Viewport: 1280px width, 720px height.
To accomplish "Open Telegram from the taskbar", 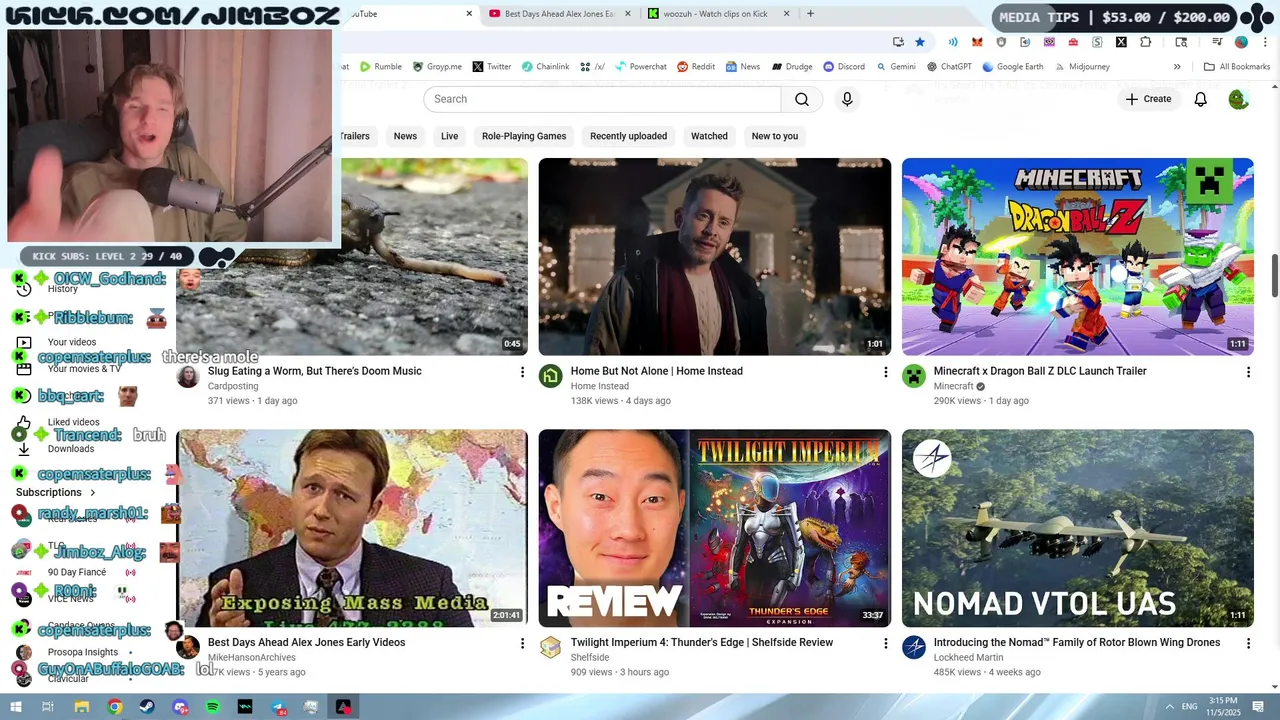I will pos(279,707).
